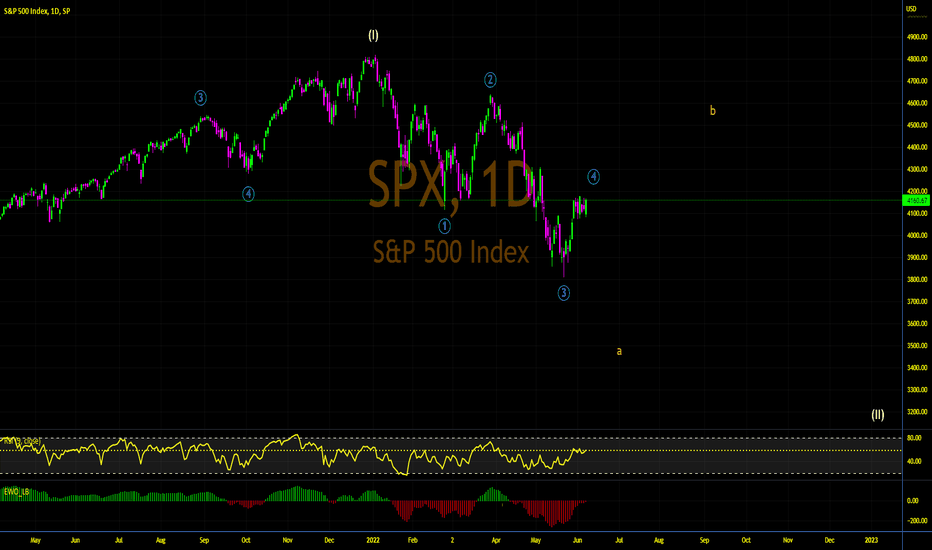Open the RSI (9, close) indicator legend
This screenshot has width=932, height=550.
(22, 441)
